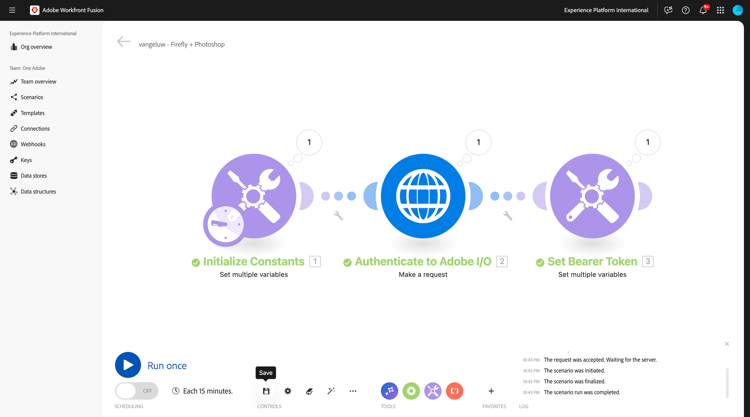Screen dimensions: 750x417
Task: Open the user profile avatar
Action: pos(738,10)
